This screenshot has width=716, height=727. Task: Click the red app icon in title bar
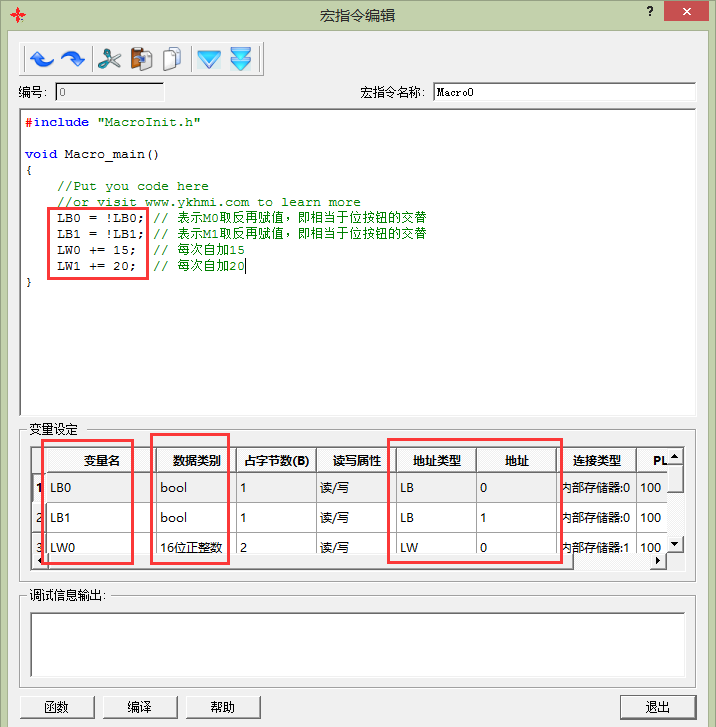[x=17, y=15]
